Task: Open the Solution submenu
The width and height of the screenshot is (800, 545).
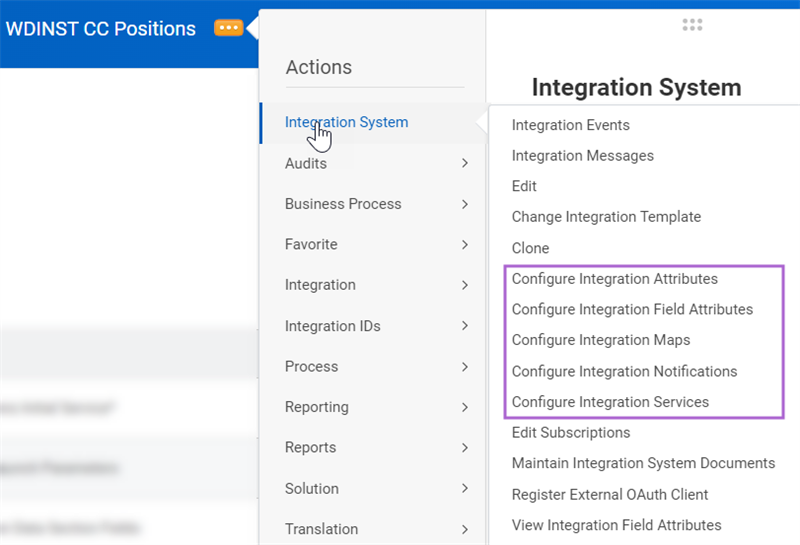Action: click(x=312, y=488)
